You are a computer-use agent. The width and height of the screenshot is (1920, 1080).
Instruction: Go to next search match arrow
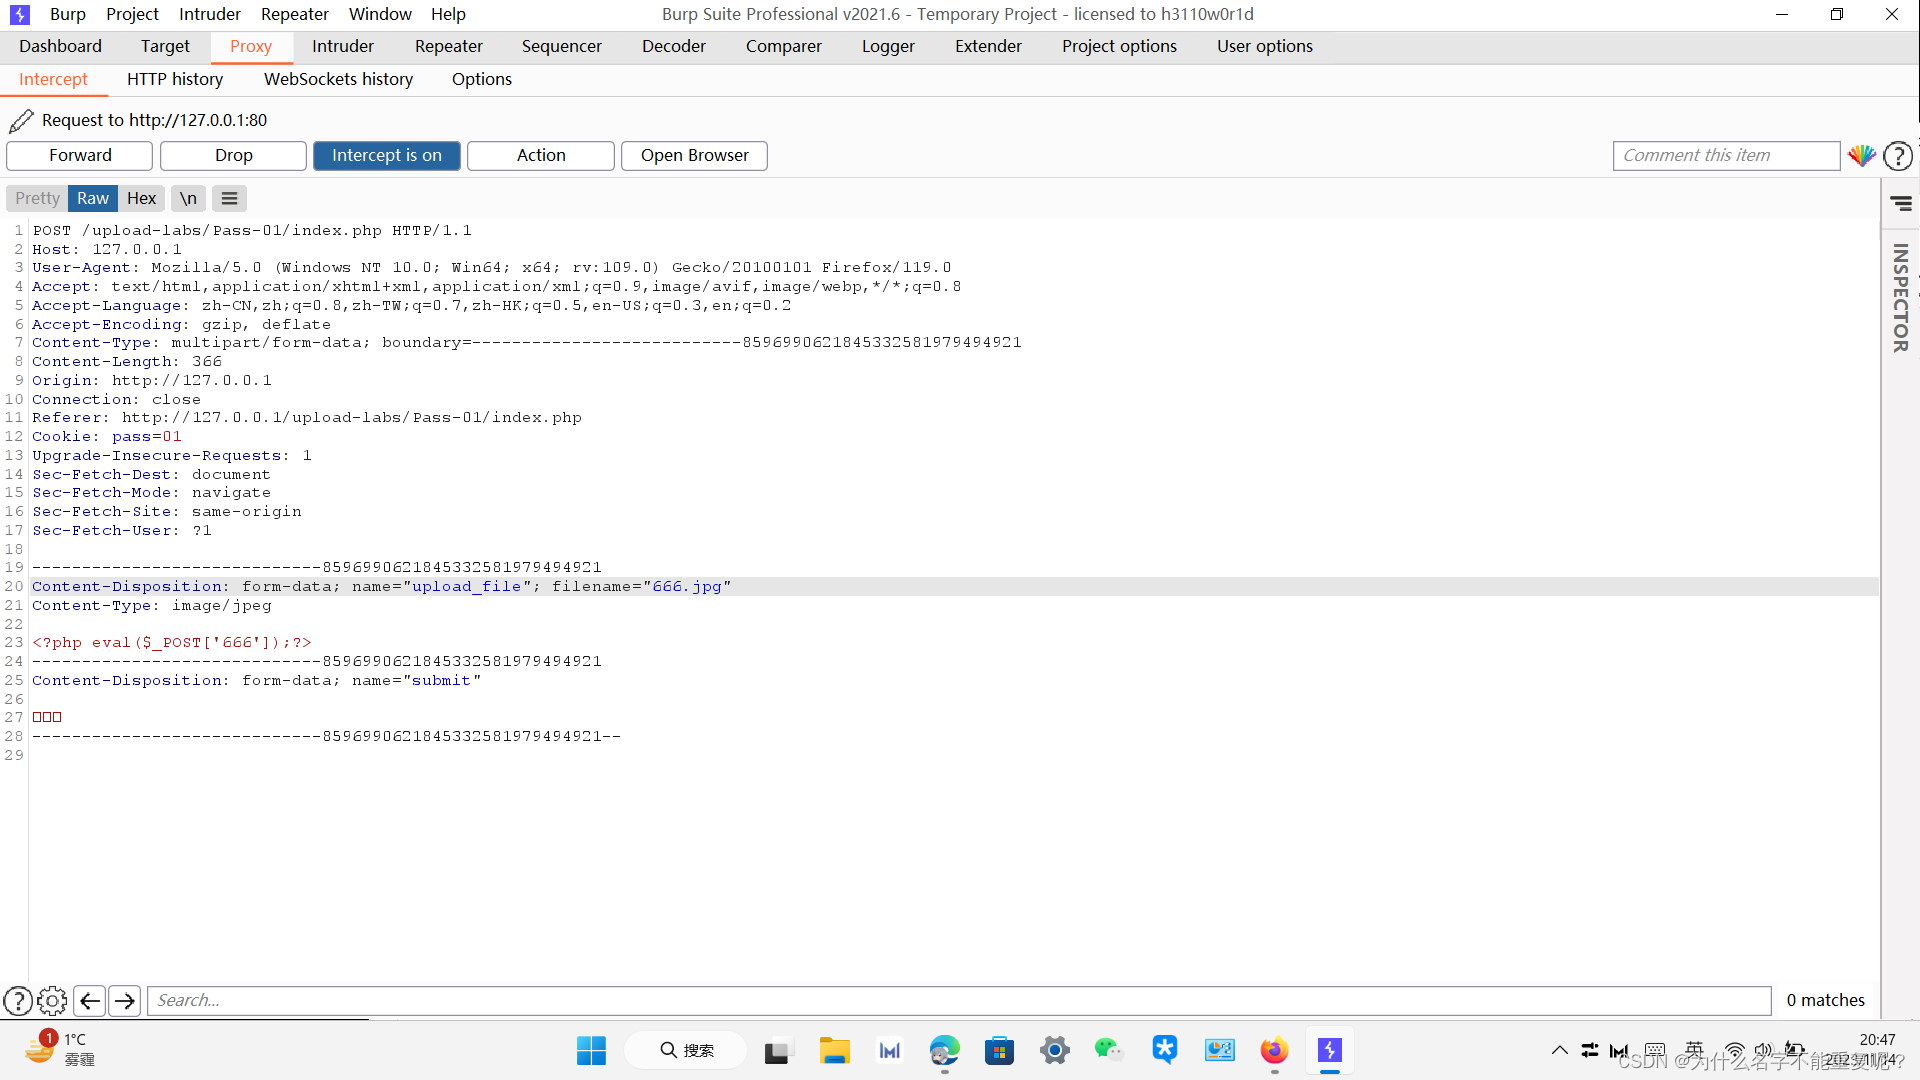pos(124,1000)
